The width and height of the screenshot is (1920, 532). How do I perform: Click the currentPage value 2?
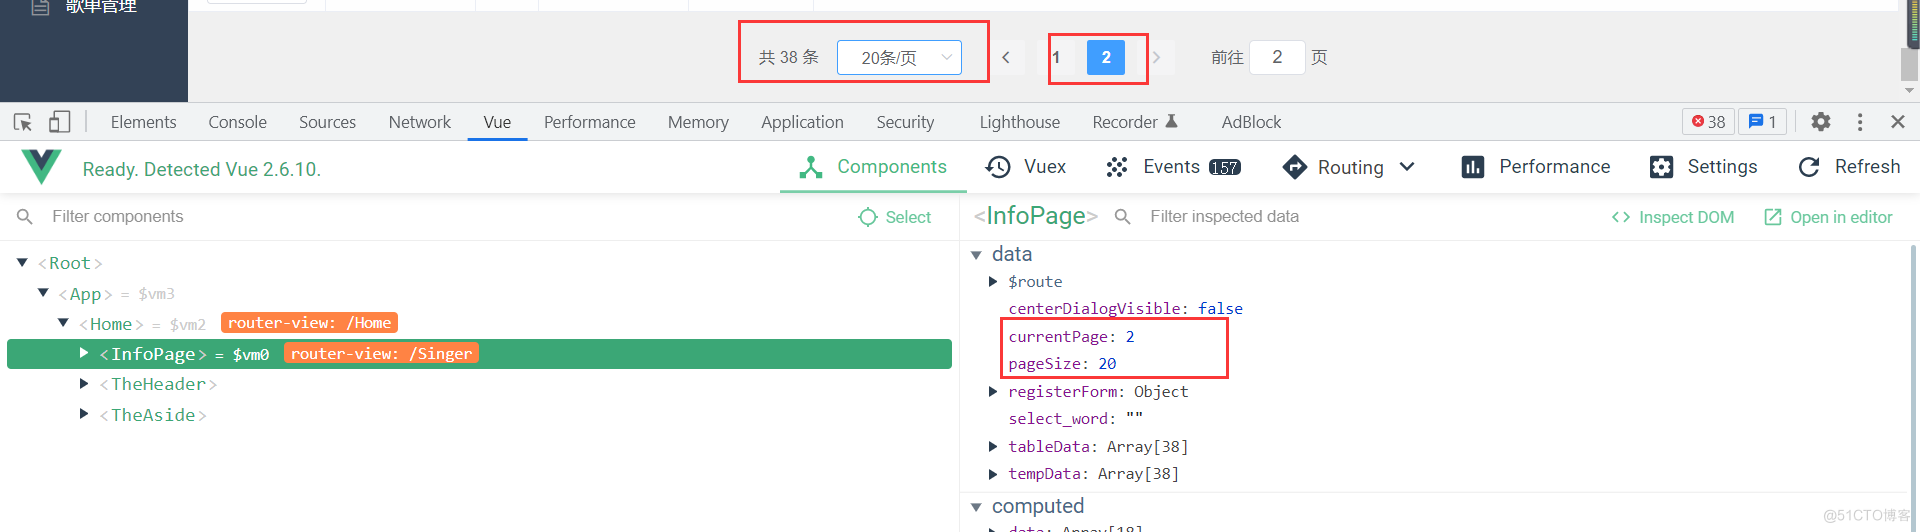(1130, 337)
